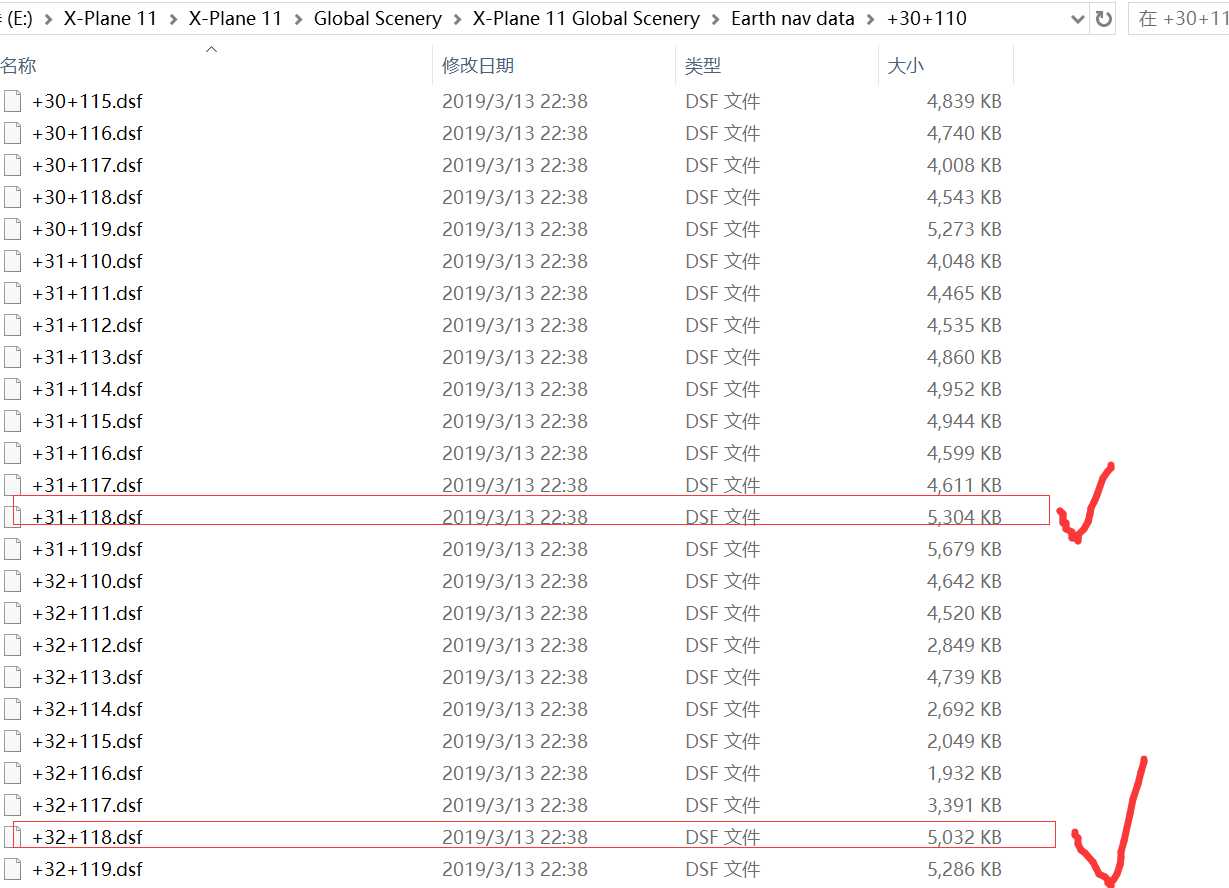Image resolution: width=1229 pixels, height=888 pixels.
Task: Click the size value 1,932 KB
Action: [964, 773]
